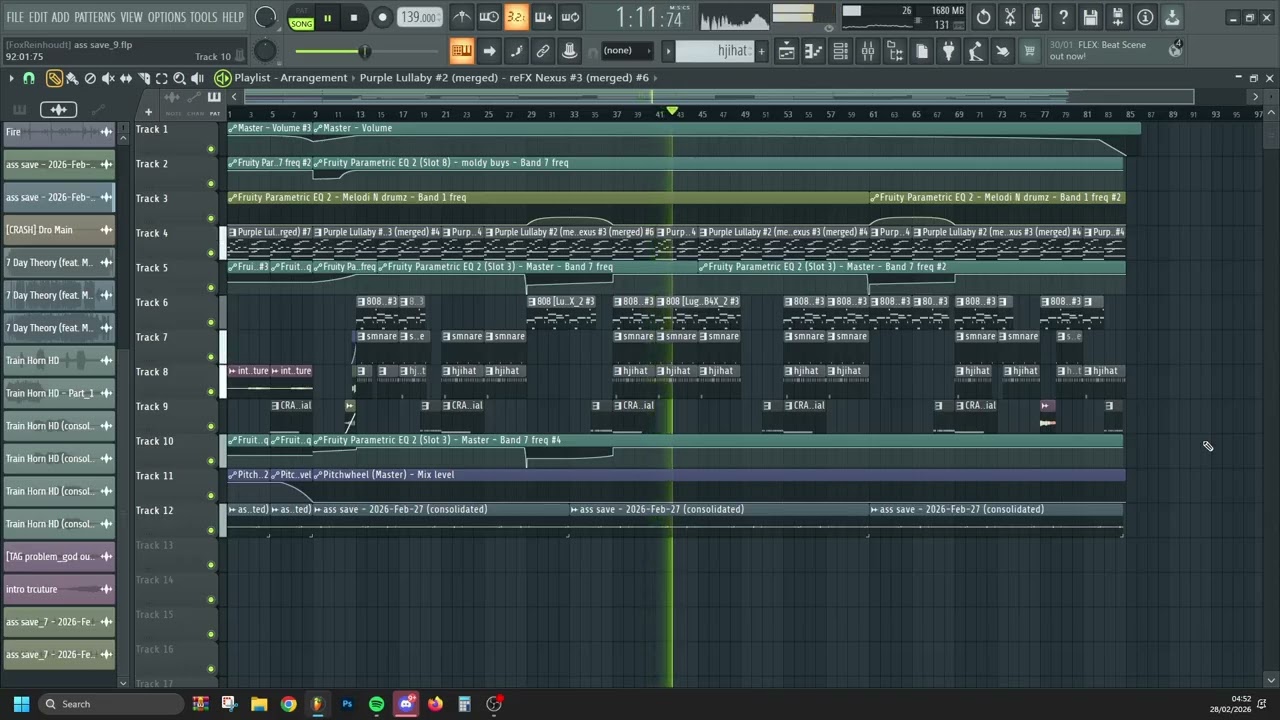The width and height of the screenshot is (1280, 720).
Task: Toggle loop recording icon
Action: click(x=570, y=17)
